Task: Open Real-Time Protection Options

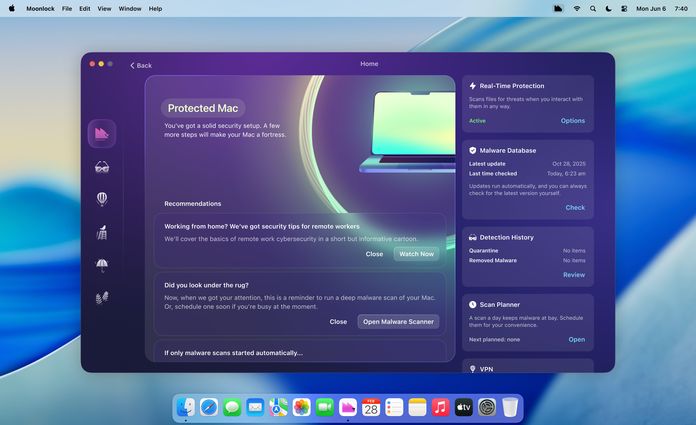Action: click(573, 121)
